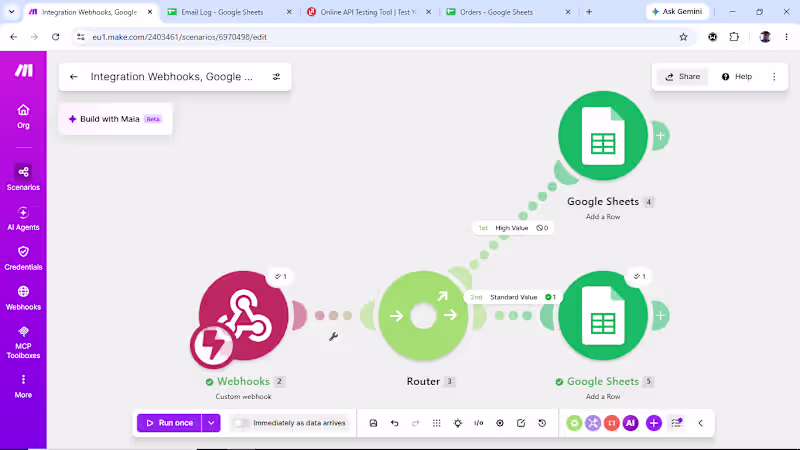The image size is (800, 450).
Task: Switch to Online API Testing Tool tab
Action: point(368,12)
